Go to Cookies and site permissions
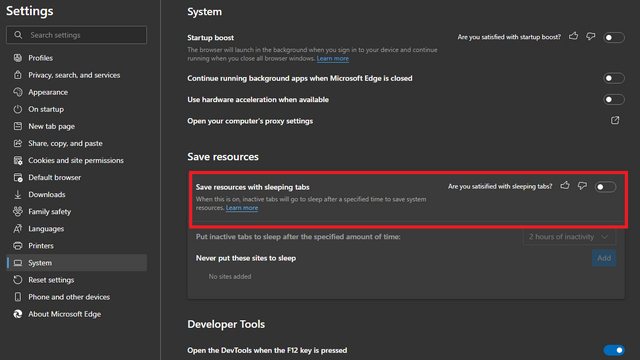The height and width of the screenshot is (360, 640). point(77,160)
